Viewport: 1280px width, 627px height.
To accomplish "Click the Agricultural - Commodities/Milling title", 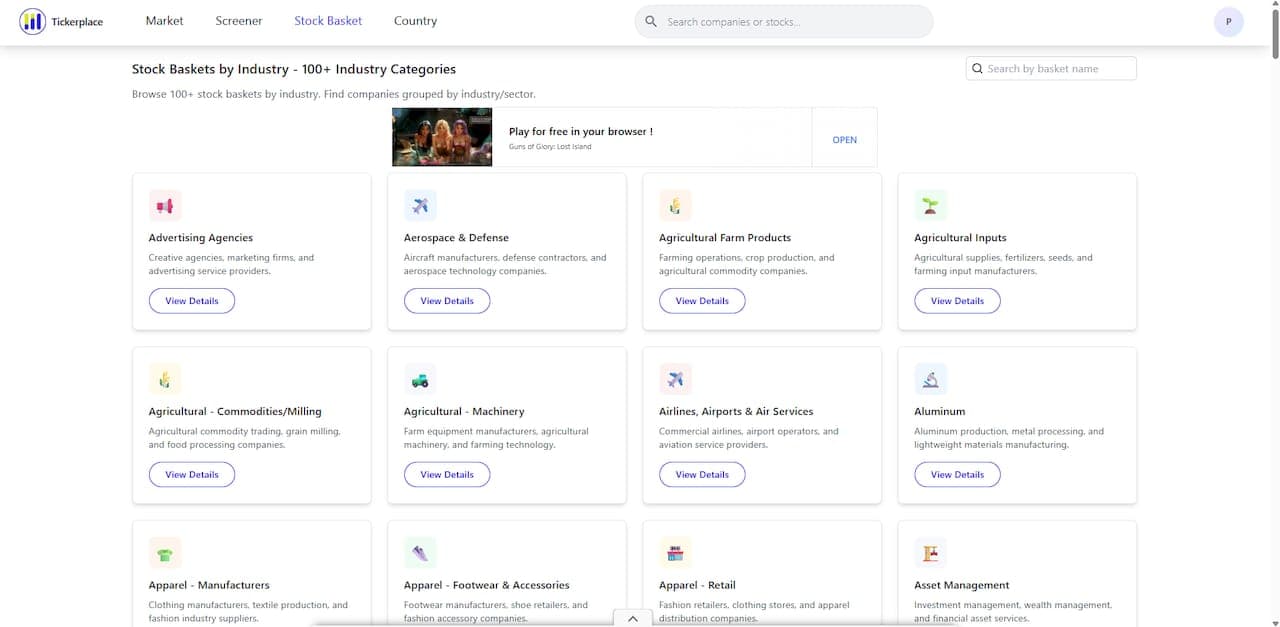I will click(x=235, y=412).
